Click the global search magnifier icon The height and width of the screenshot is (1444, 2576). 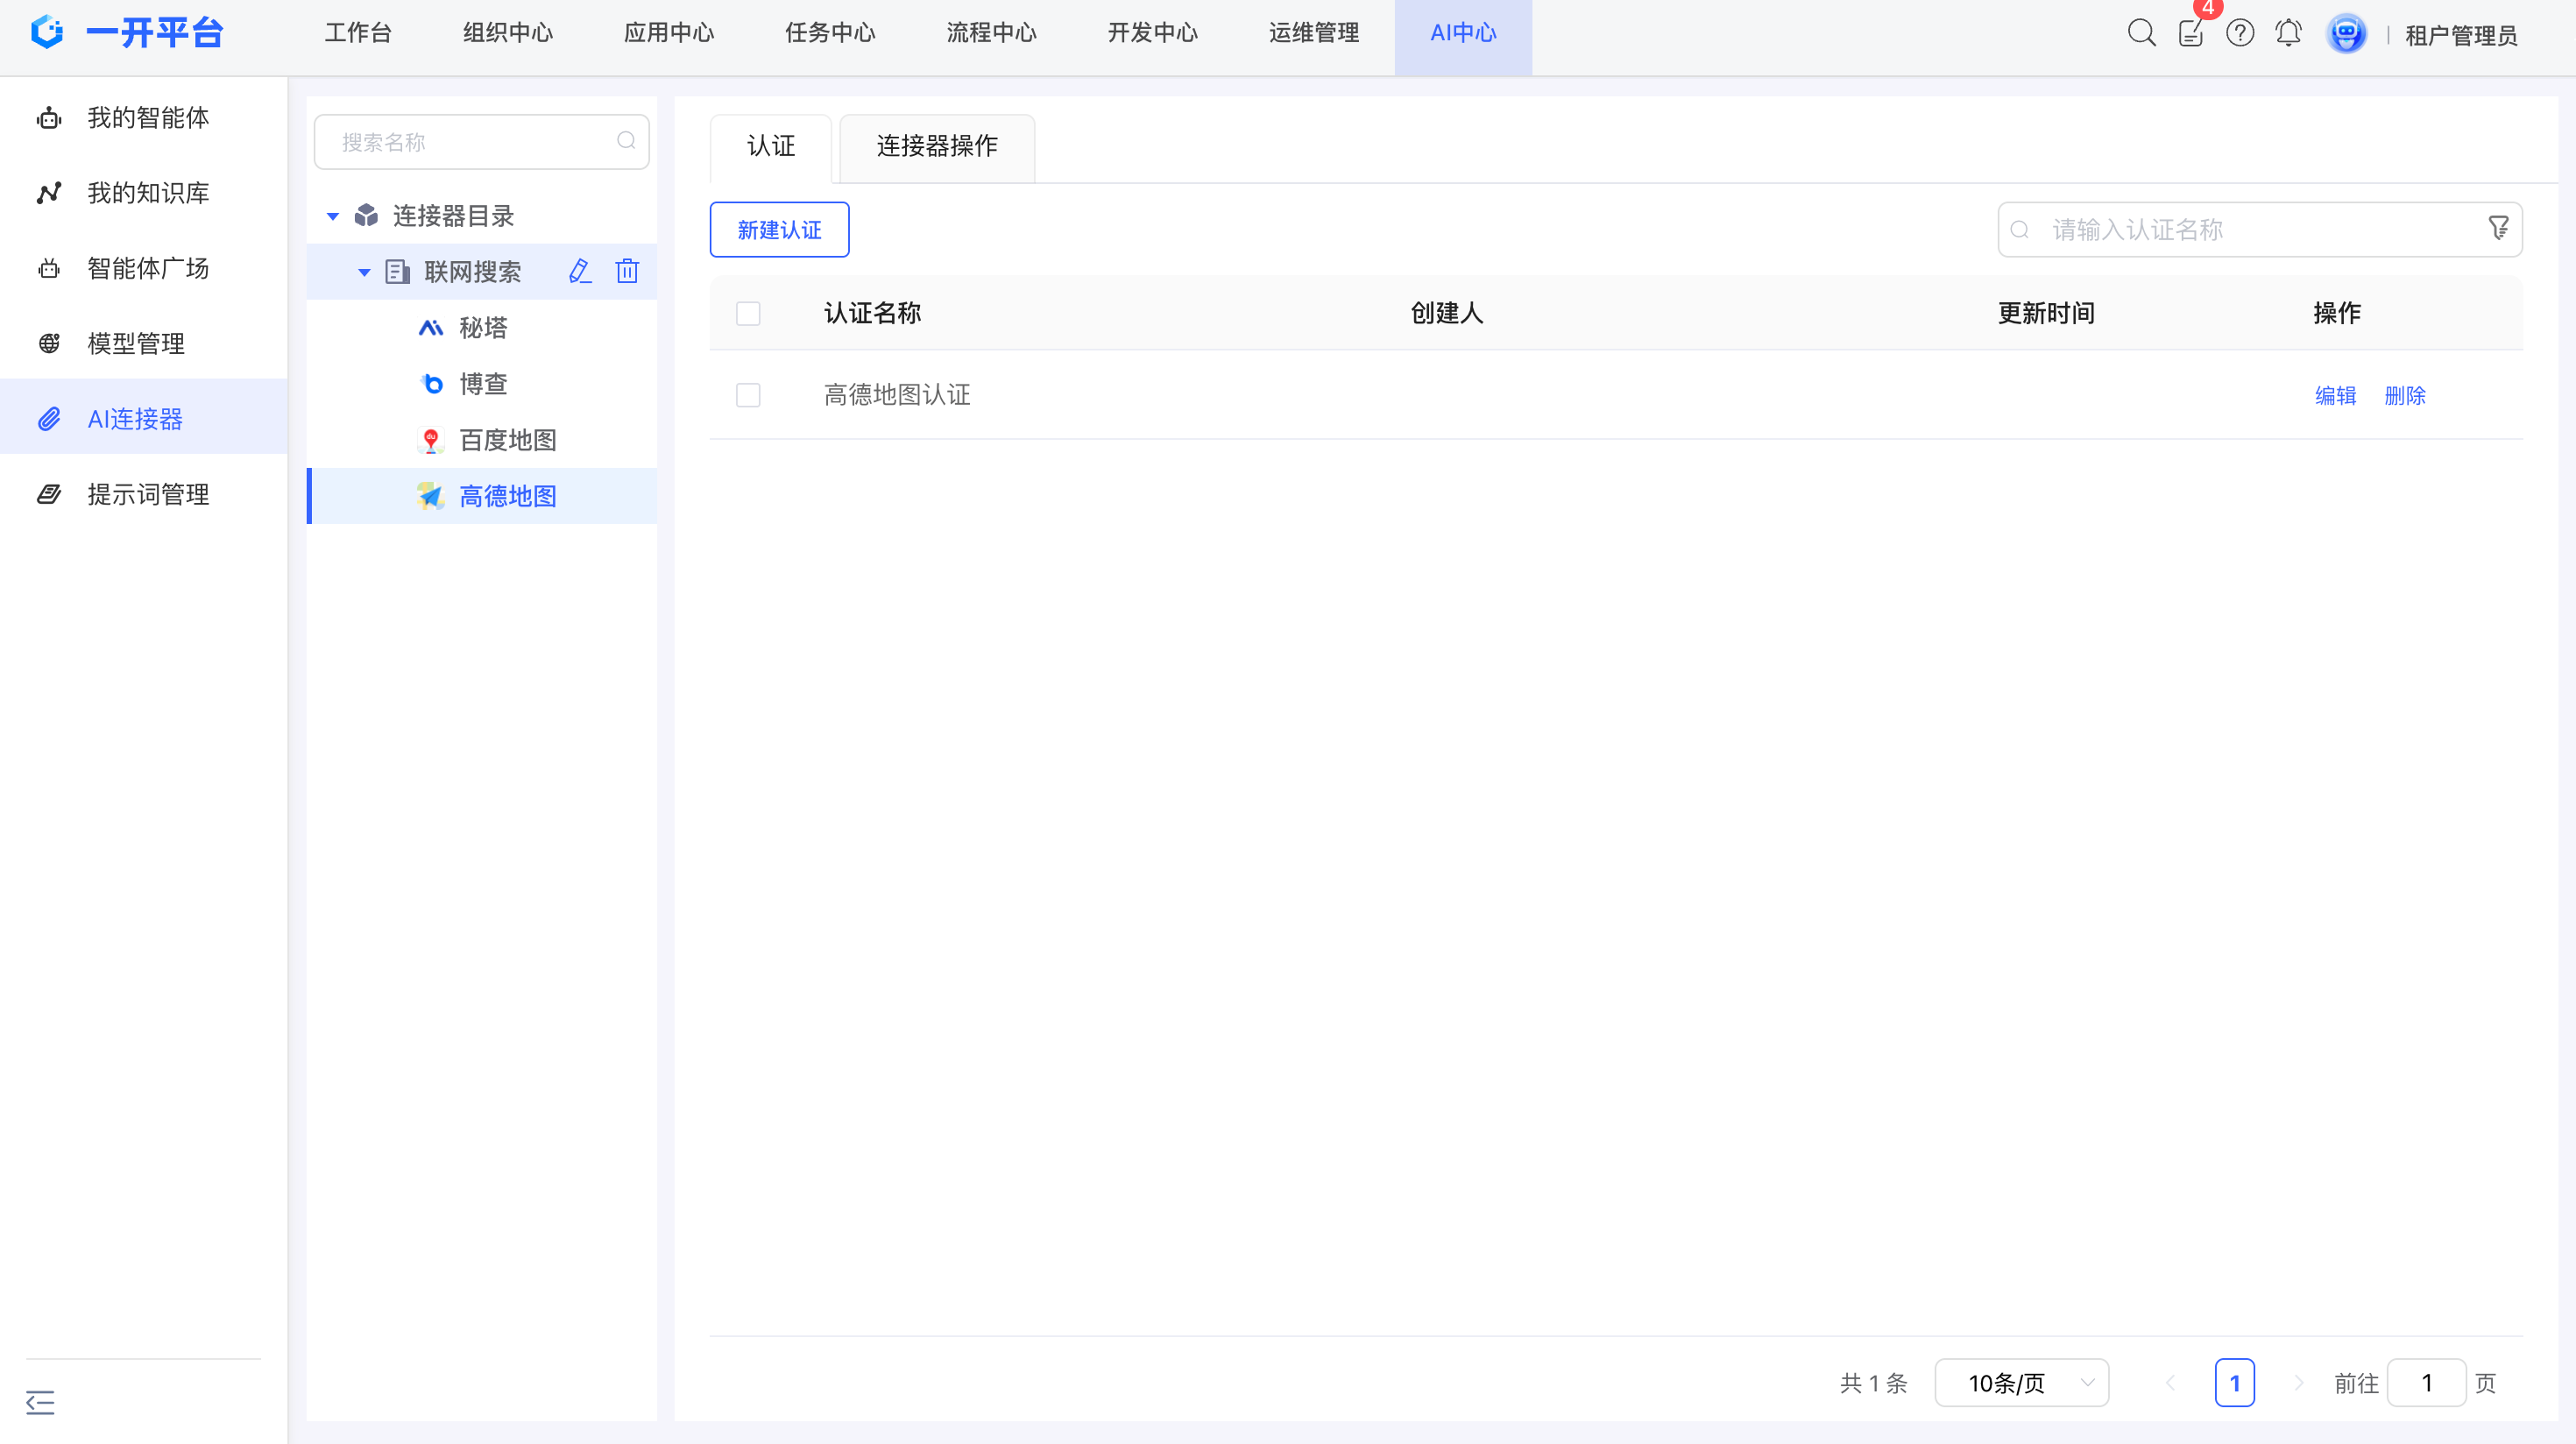click(x=2141, y=33)
